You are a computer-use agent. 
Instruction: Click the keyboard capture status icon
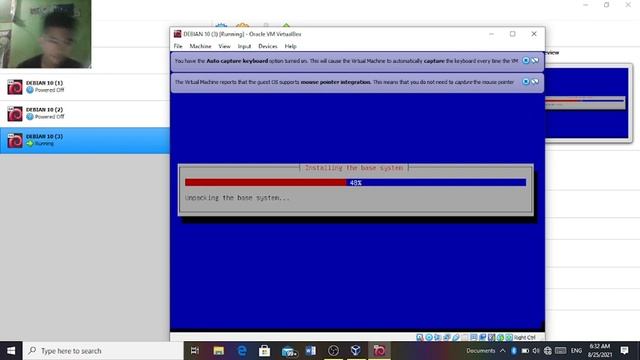coord(509,337)
